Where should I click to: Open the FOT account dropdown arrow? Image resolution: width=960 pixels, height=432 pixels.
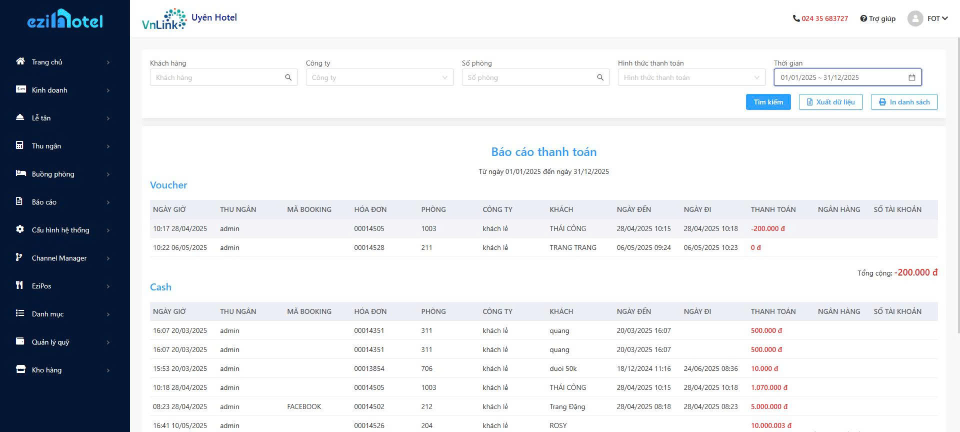click(x=945, y=19)
